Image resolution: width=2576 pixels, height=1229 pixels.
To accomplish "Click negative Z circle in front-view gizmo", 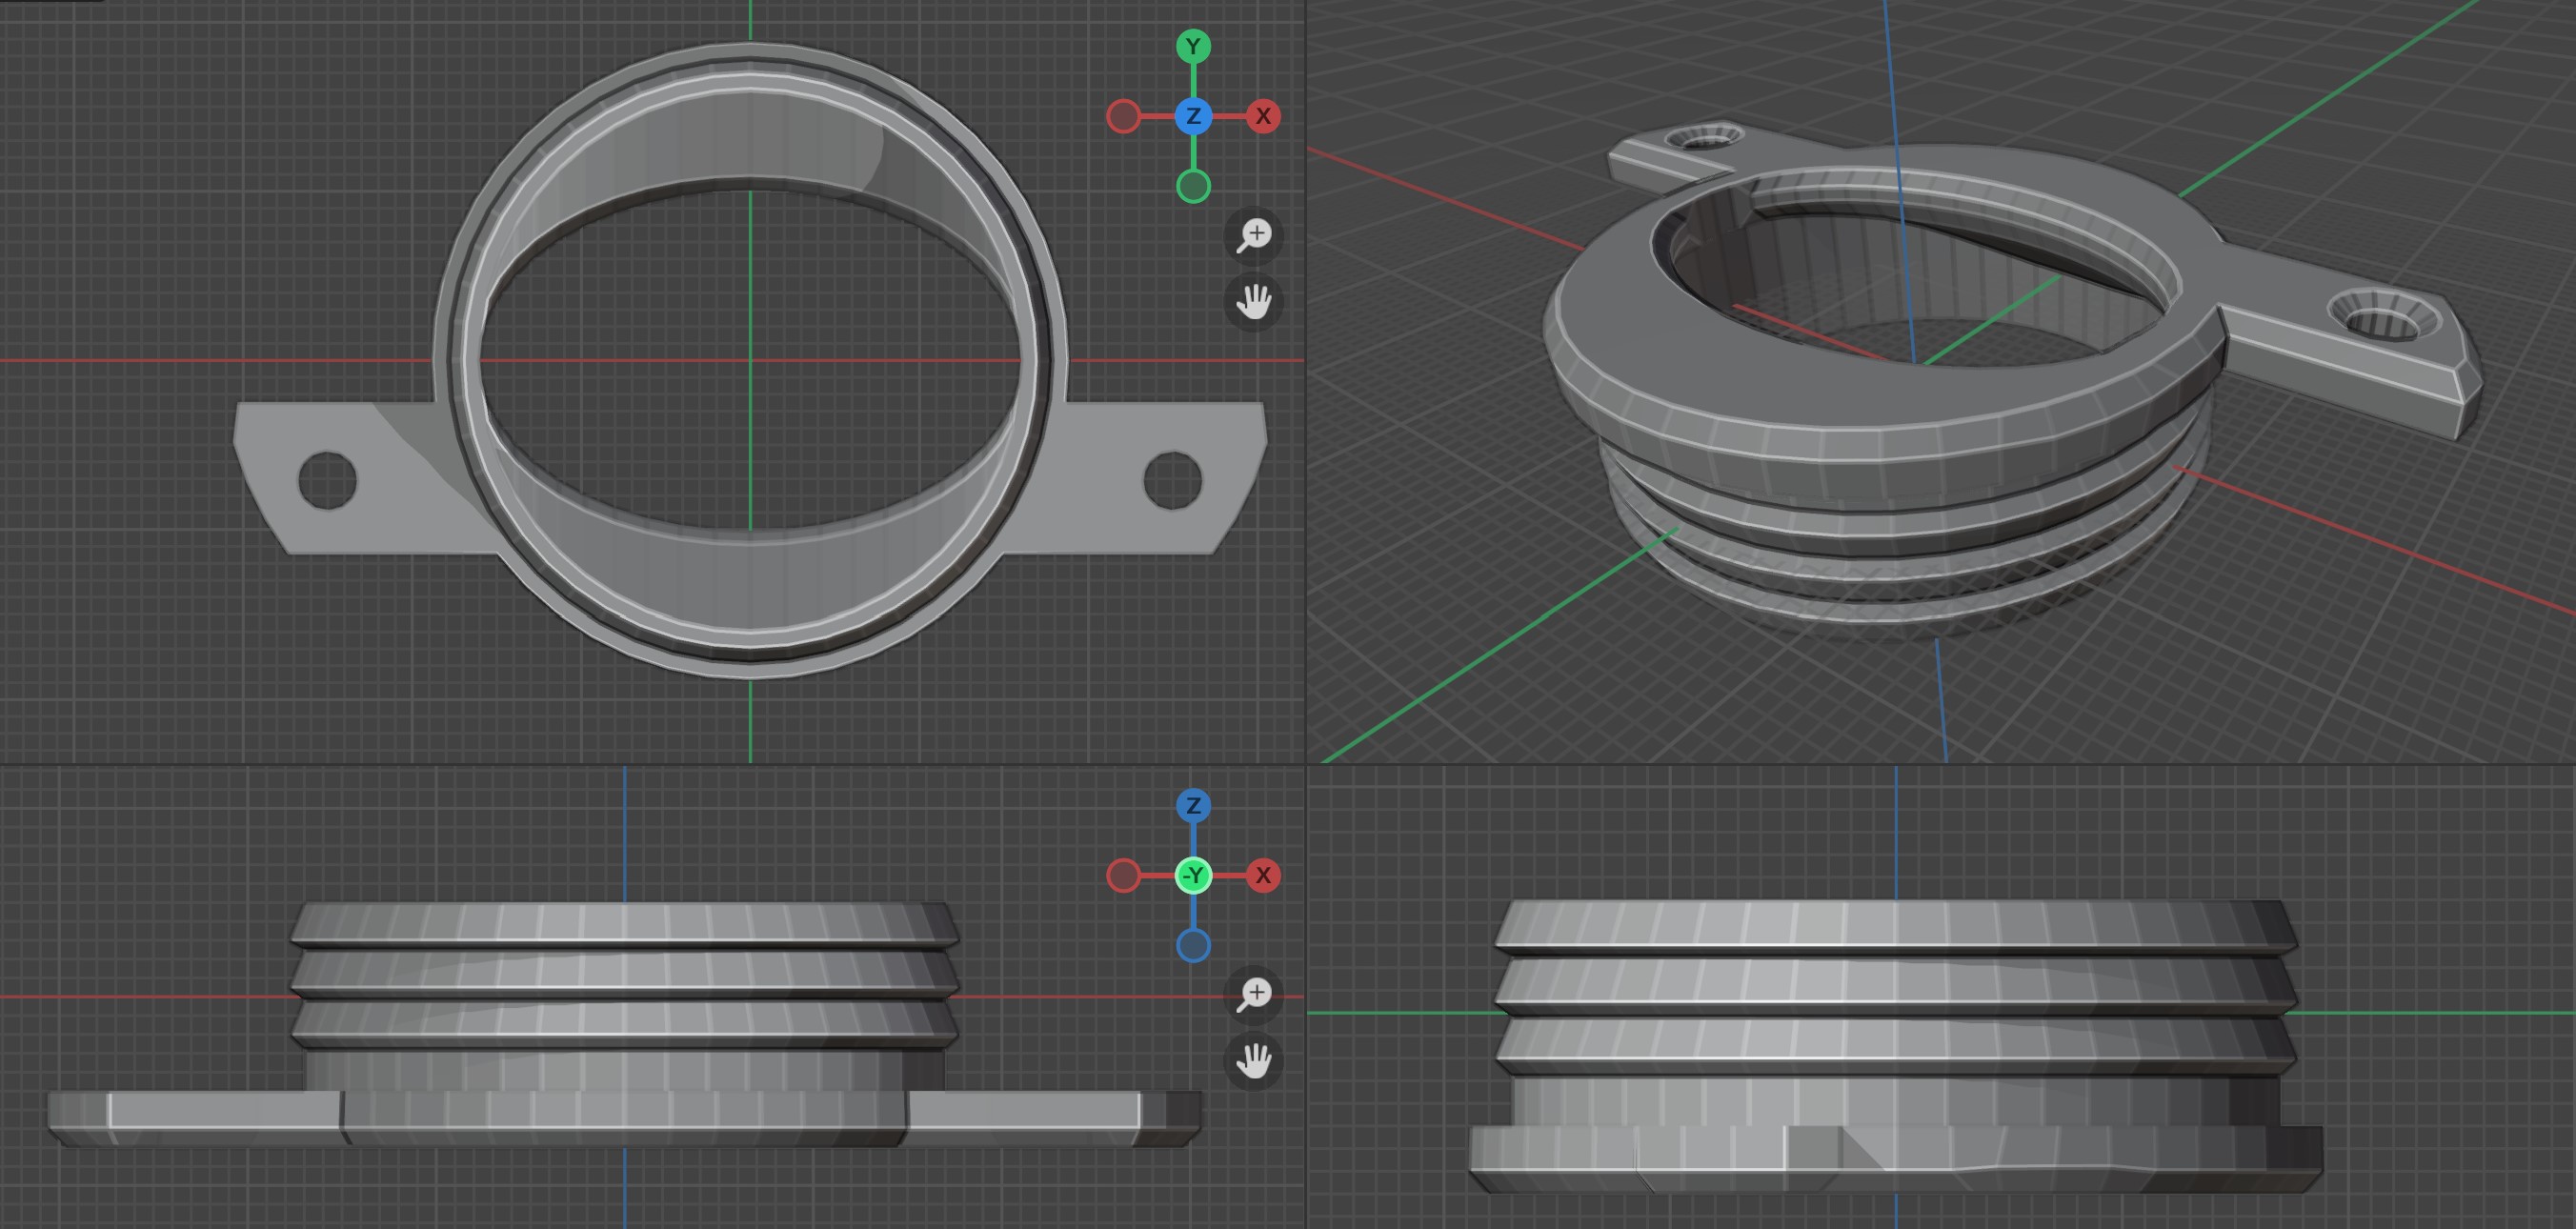I will pyautogui.click(x=1193, y=945).
